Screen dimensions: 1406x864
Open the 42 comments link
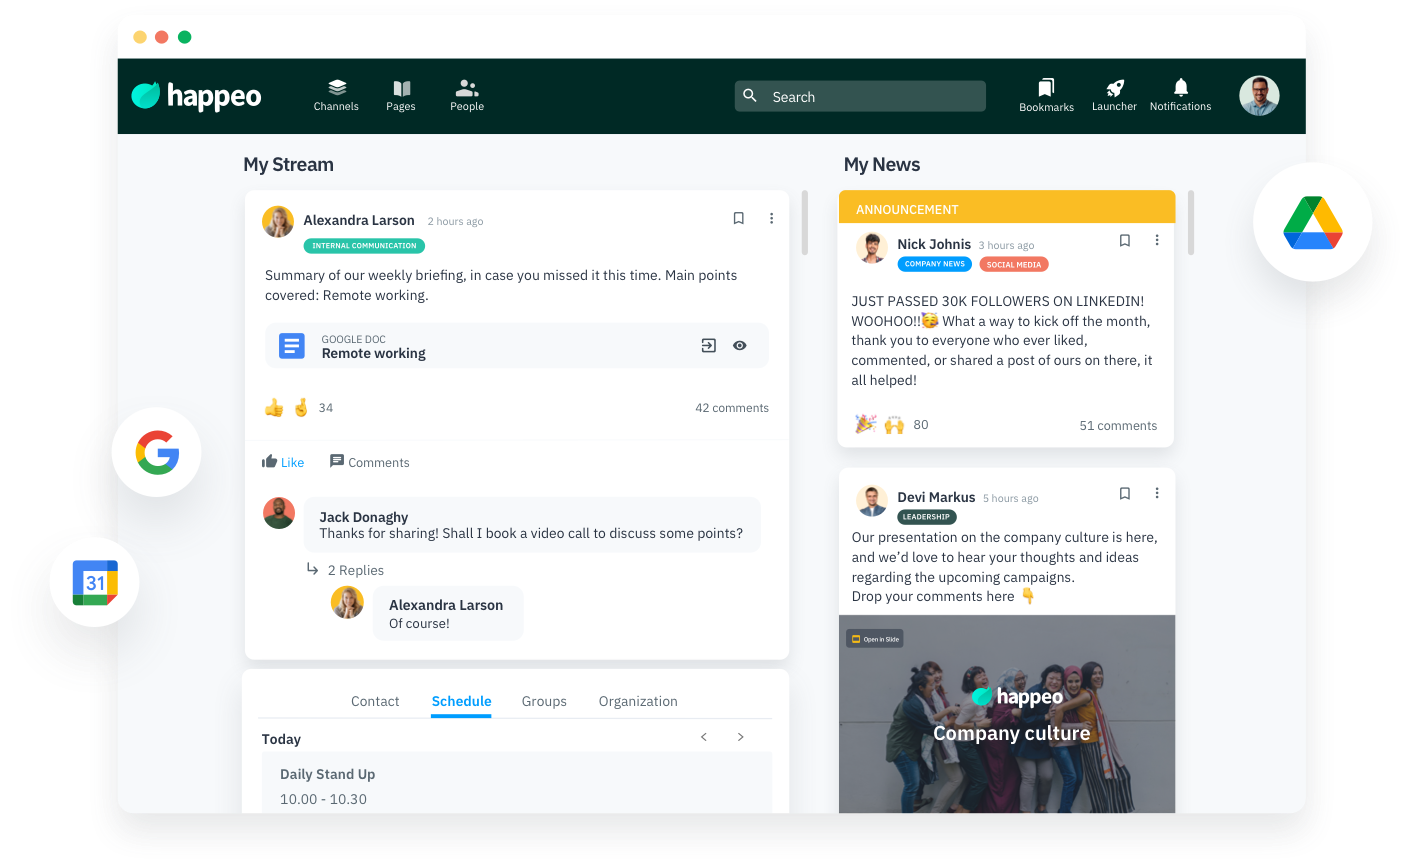pyautogui.click(x=732, y=408)
